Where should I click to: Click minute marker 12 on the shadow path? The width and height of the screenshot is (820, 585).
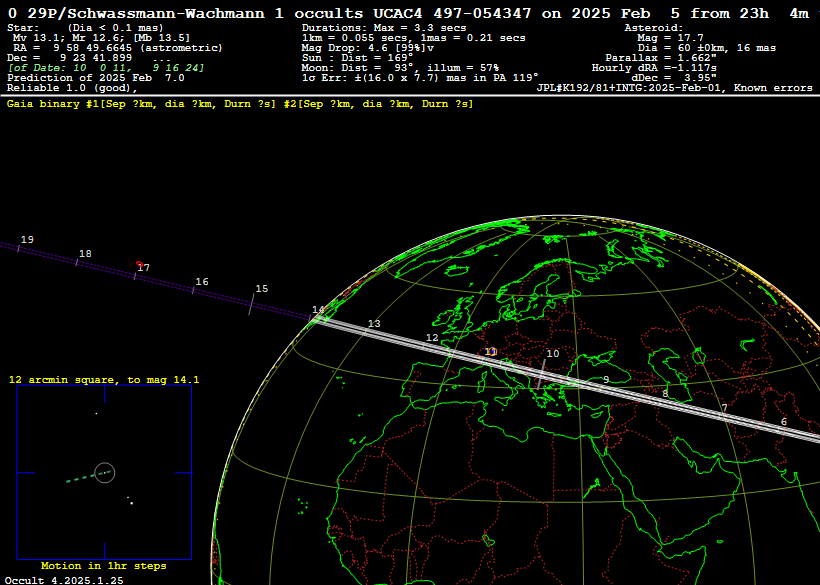click(x=432, y=338)
